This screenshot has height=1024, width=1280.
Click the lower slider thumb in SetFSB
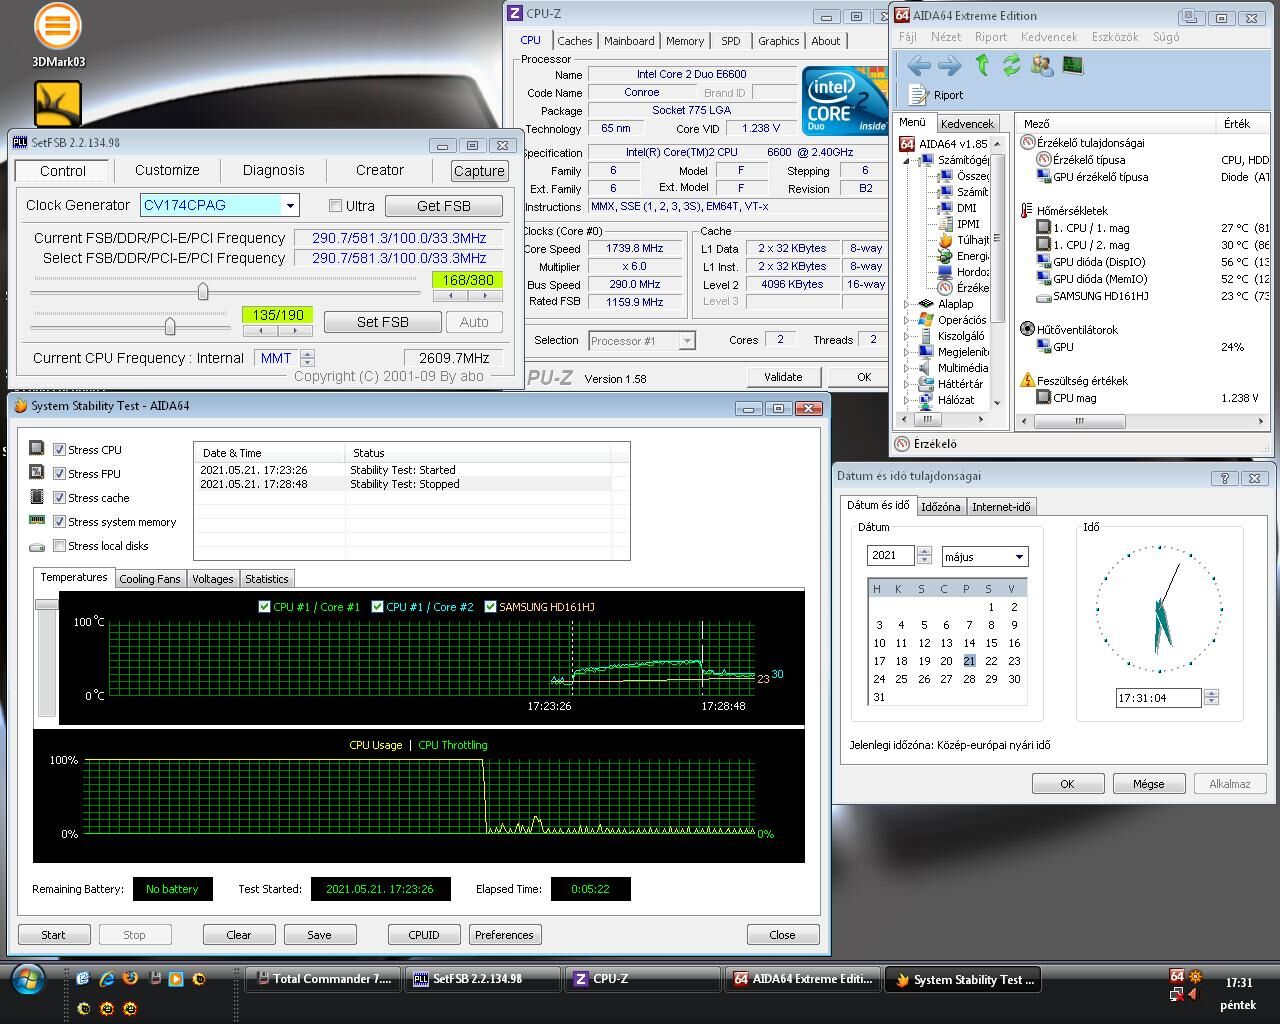[x=170, y=326]
